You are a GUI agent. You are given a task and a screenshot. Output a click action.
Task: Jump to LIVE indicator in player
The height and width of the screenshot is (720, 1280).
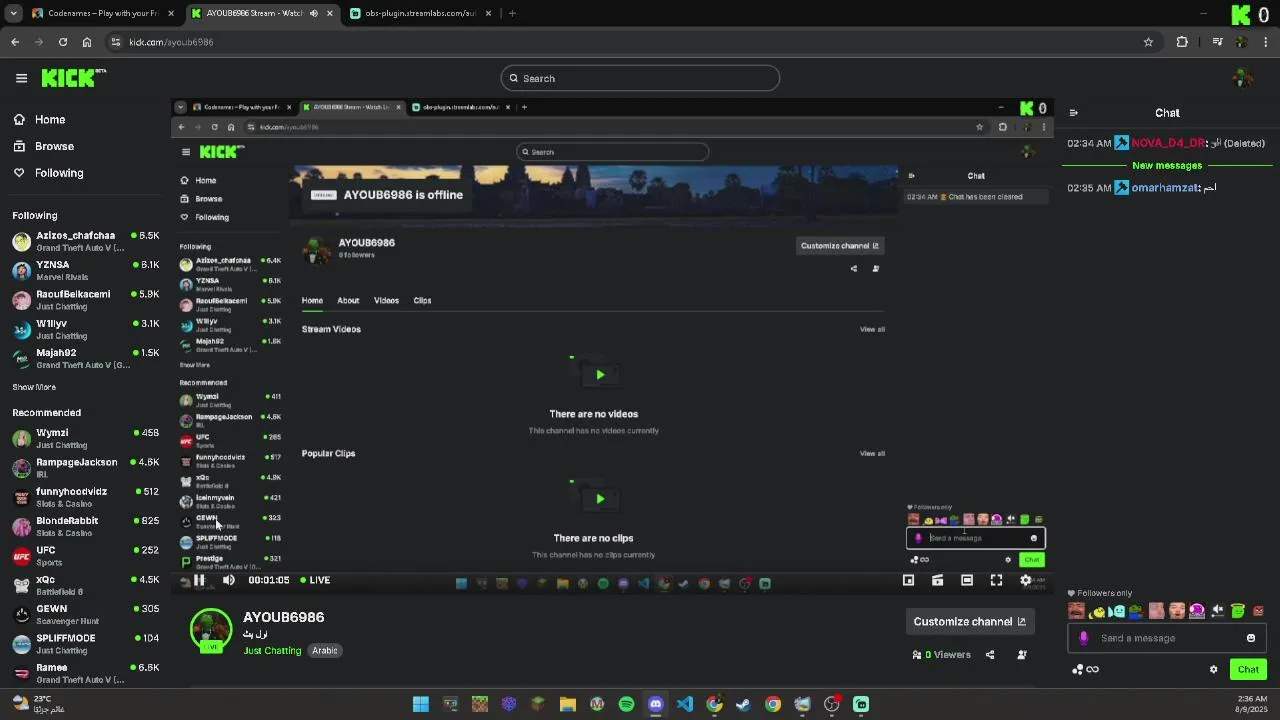pyautogui.click(x=314, y=580)
